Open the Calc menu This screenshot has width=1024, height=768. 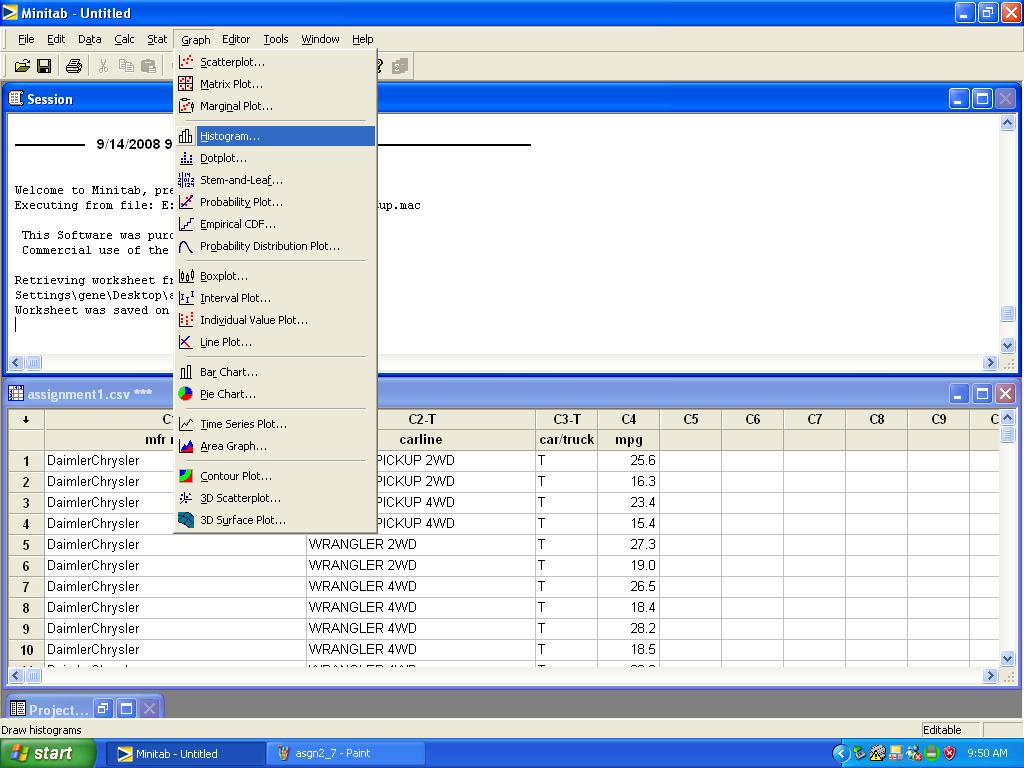coord(124,39)
